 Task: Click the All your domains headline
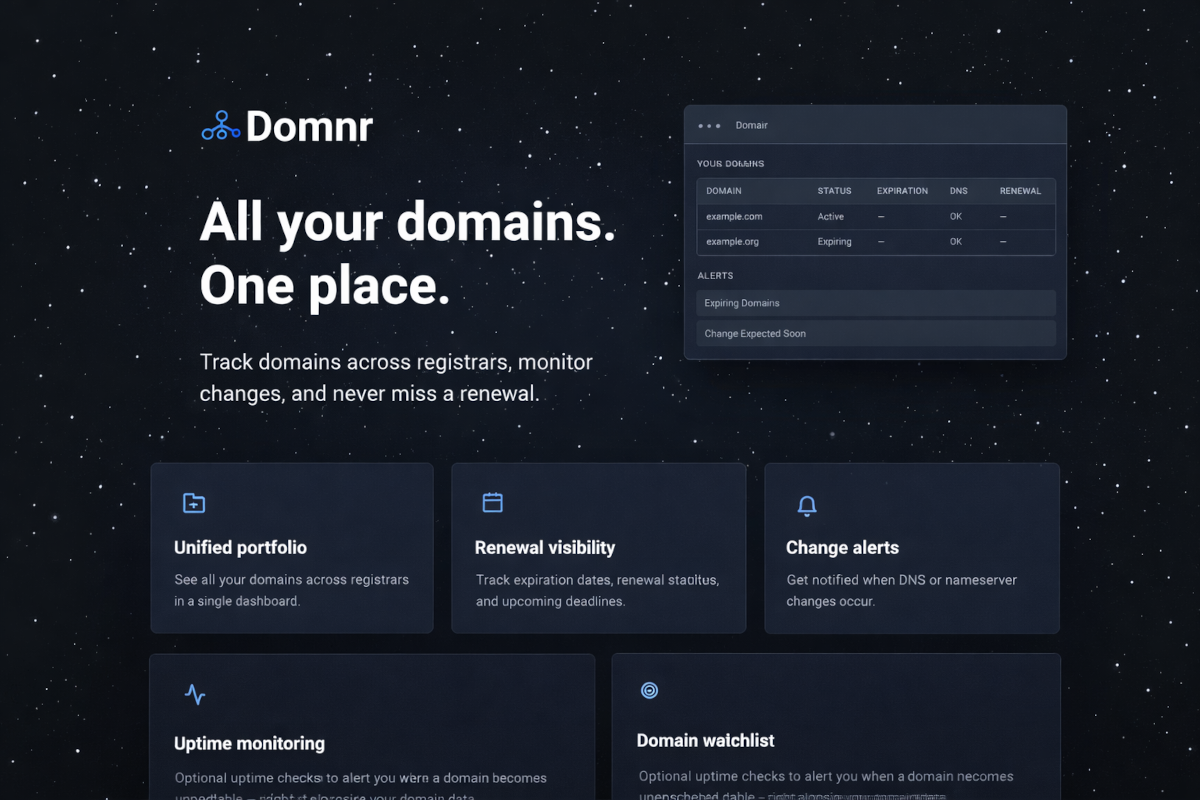point(408,254)
